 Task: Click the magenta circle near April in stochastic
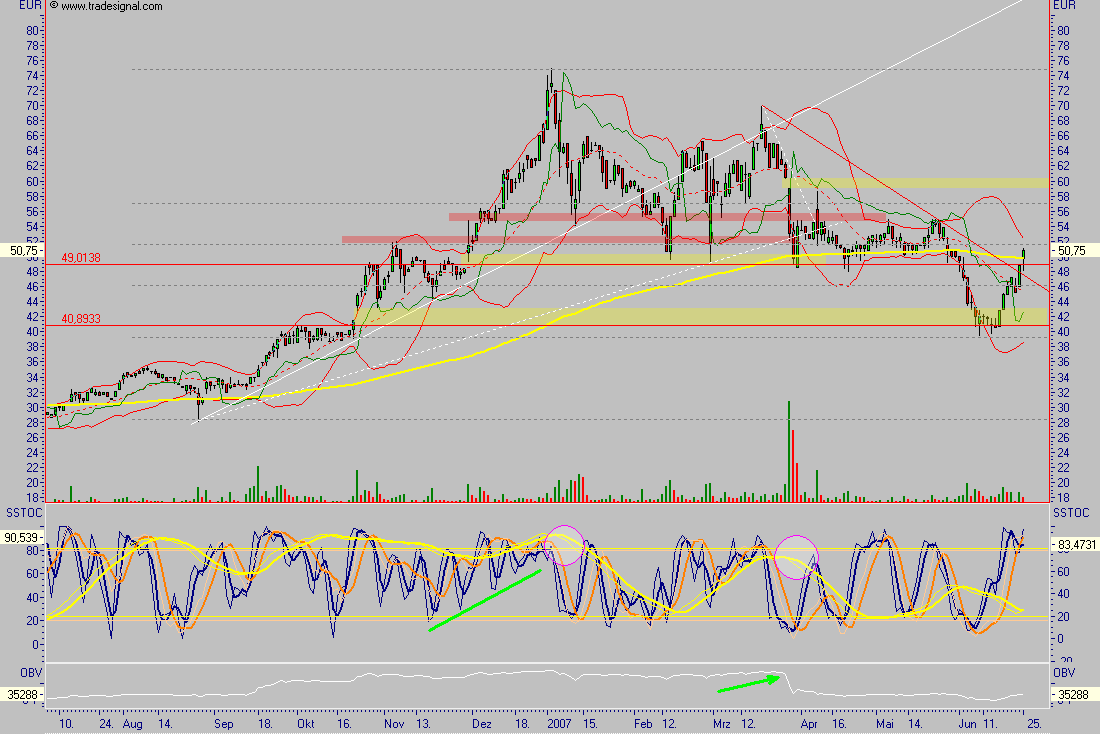[x=797, y=556]
